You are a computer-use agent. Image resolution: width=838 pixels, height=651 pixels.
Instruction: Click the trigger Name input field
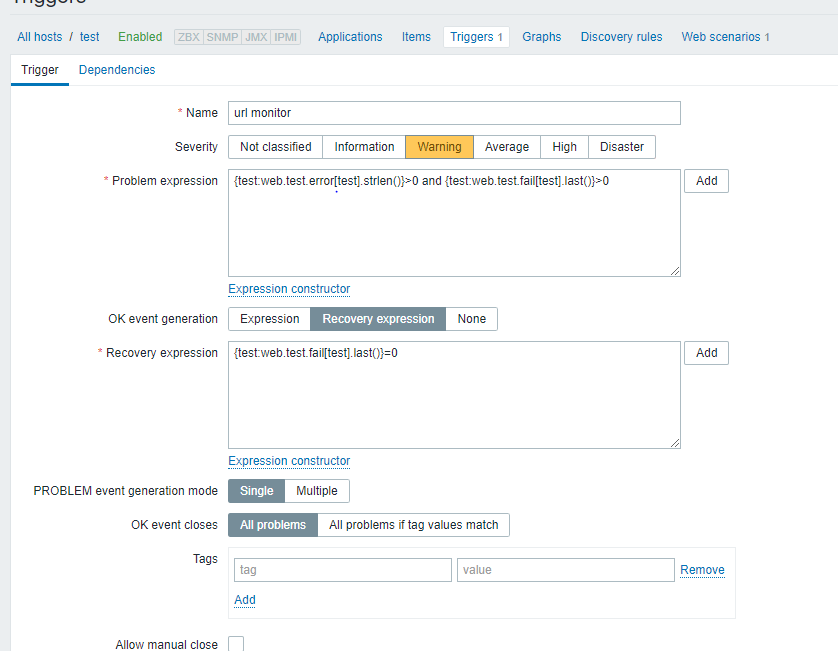coord(454,113)
